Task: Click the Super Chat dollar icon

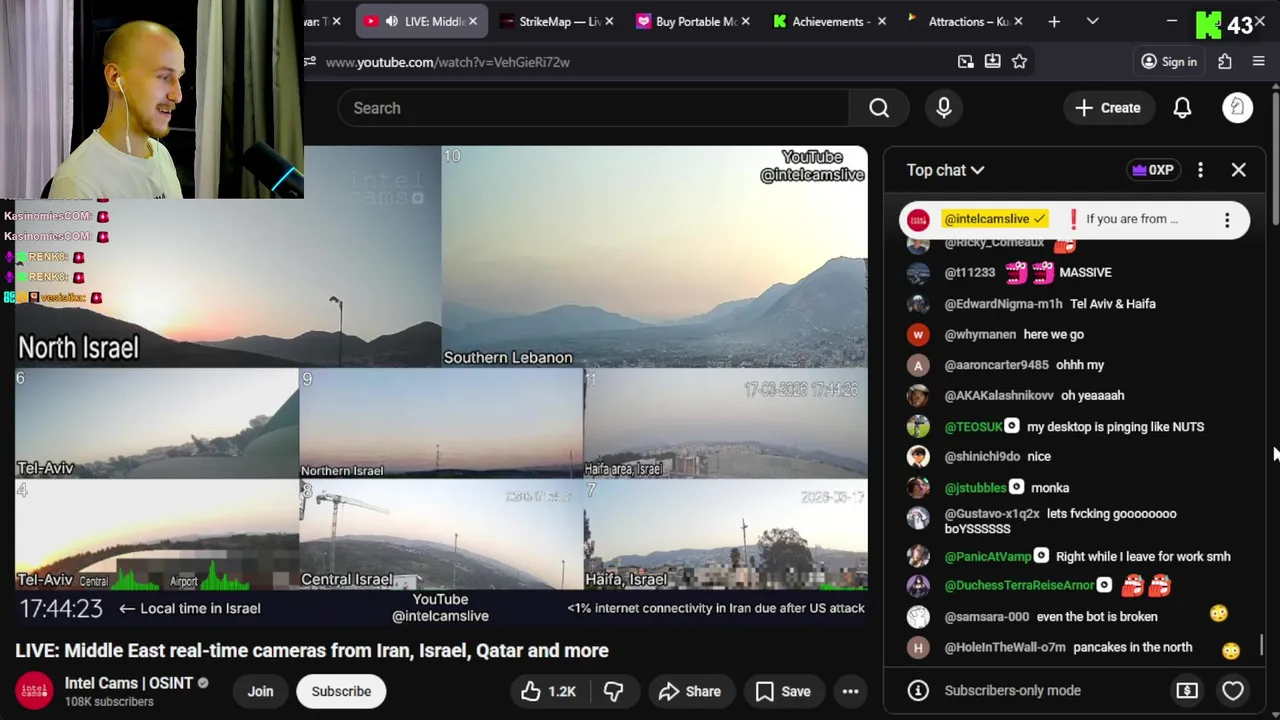Action: point(1187,690)
